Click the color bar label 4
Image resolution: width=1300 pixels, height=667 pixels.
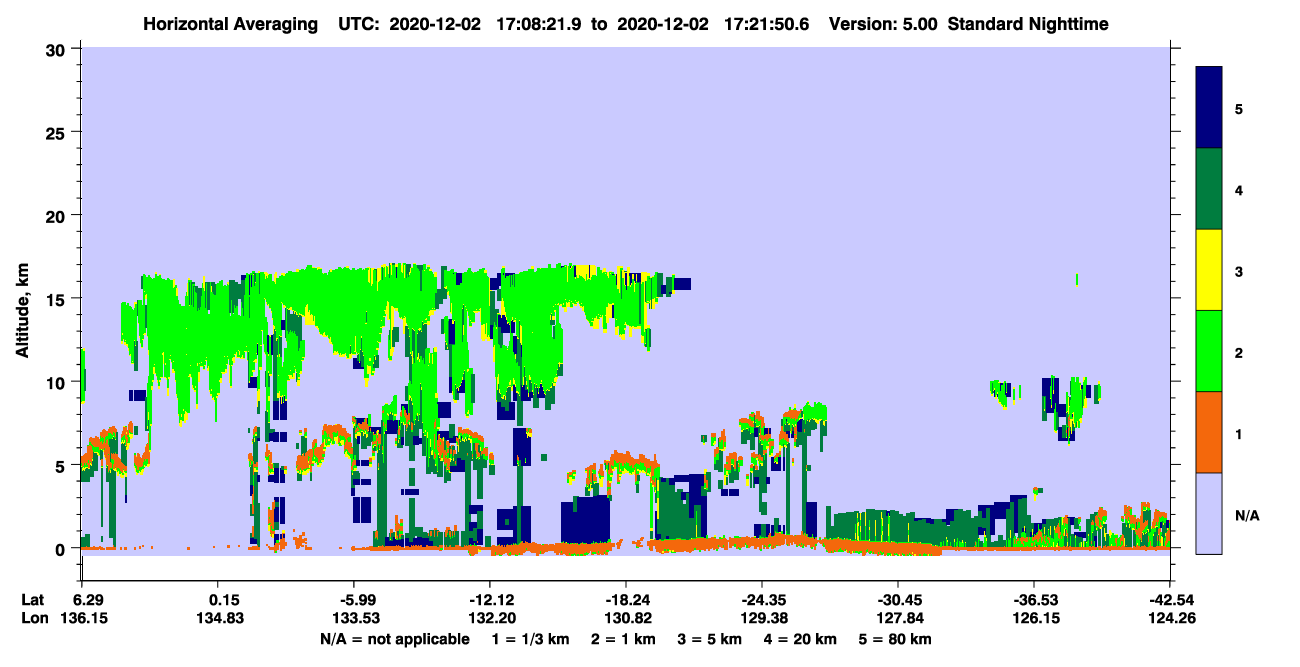[1238, 189]
